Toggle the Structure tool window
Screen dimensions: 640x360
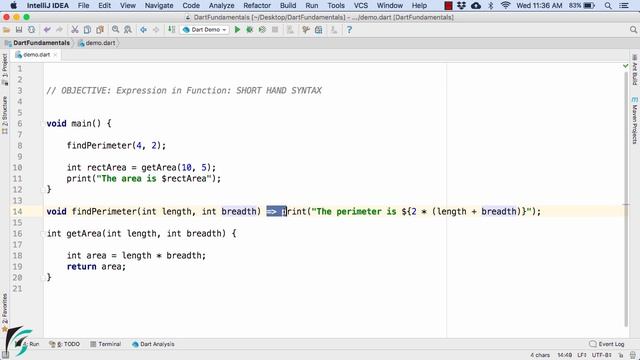point(4,115)
